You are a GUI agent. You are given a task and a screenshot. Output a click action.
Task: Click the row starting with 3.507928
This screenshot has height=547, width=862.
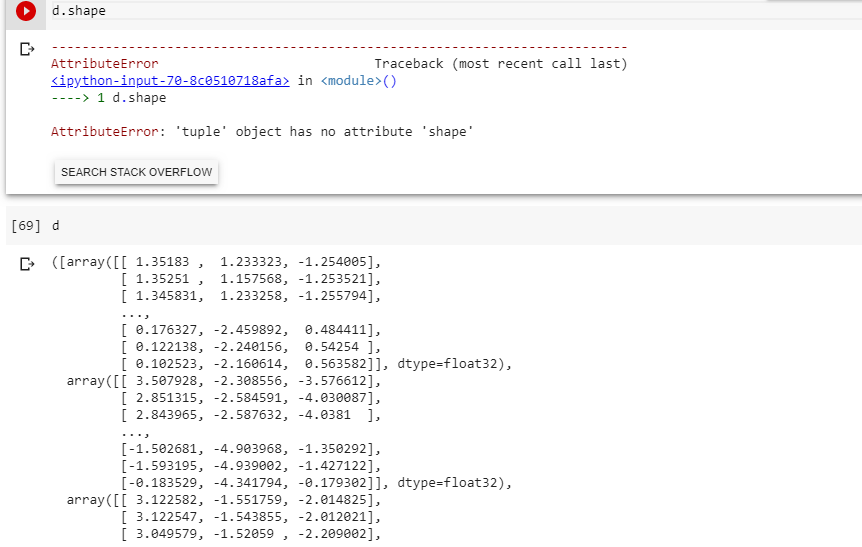[x=224, y=381]
